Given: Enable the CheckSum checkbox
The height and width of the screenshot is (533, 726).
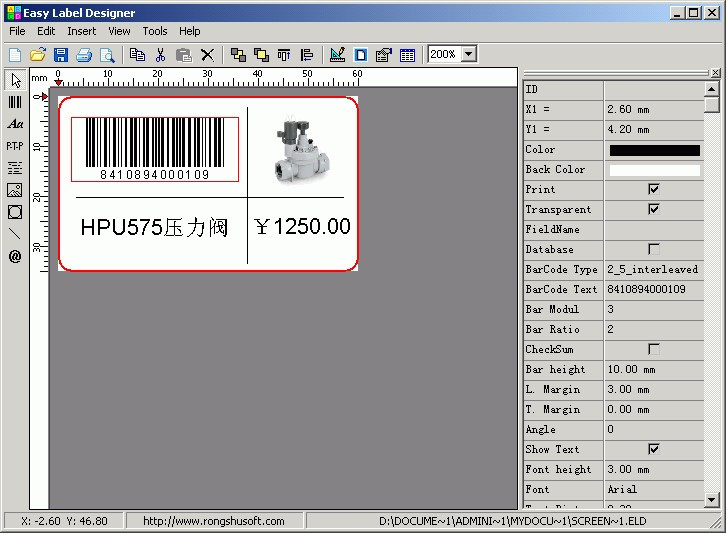Looking at the screenshot, I should click(x=654, y=349).
